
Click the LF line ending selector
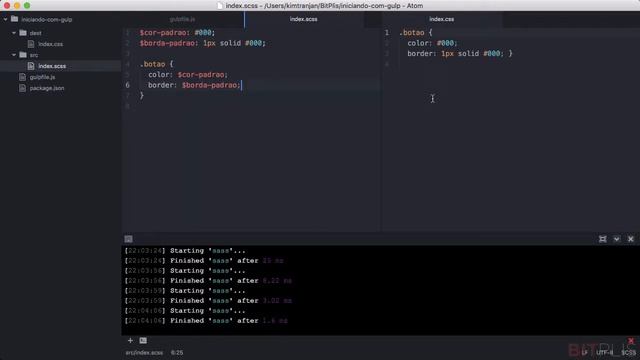point(585,353)
